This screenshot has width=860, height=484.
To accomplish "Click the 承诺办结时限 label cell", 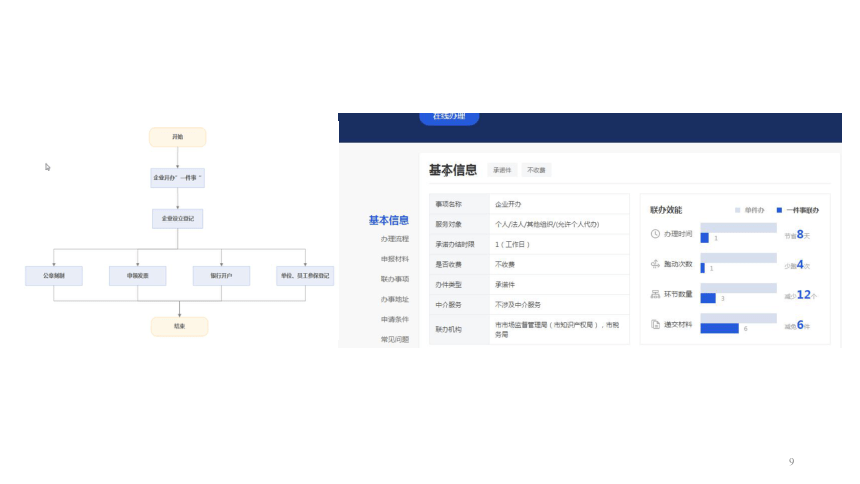I will (x=460, y=245).
